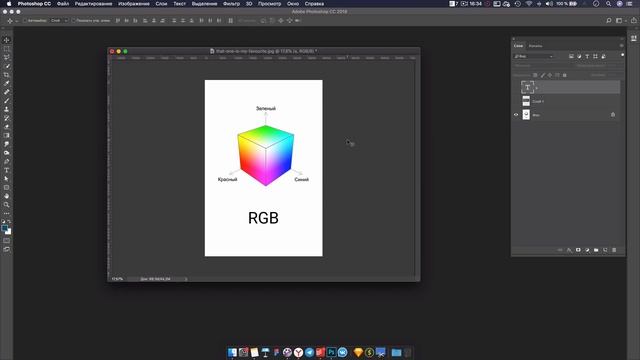
Task: Select the Brush tool
Action: (x=7, y=100)
